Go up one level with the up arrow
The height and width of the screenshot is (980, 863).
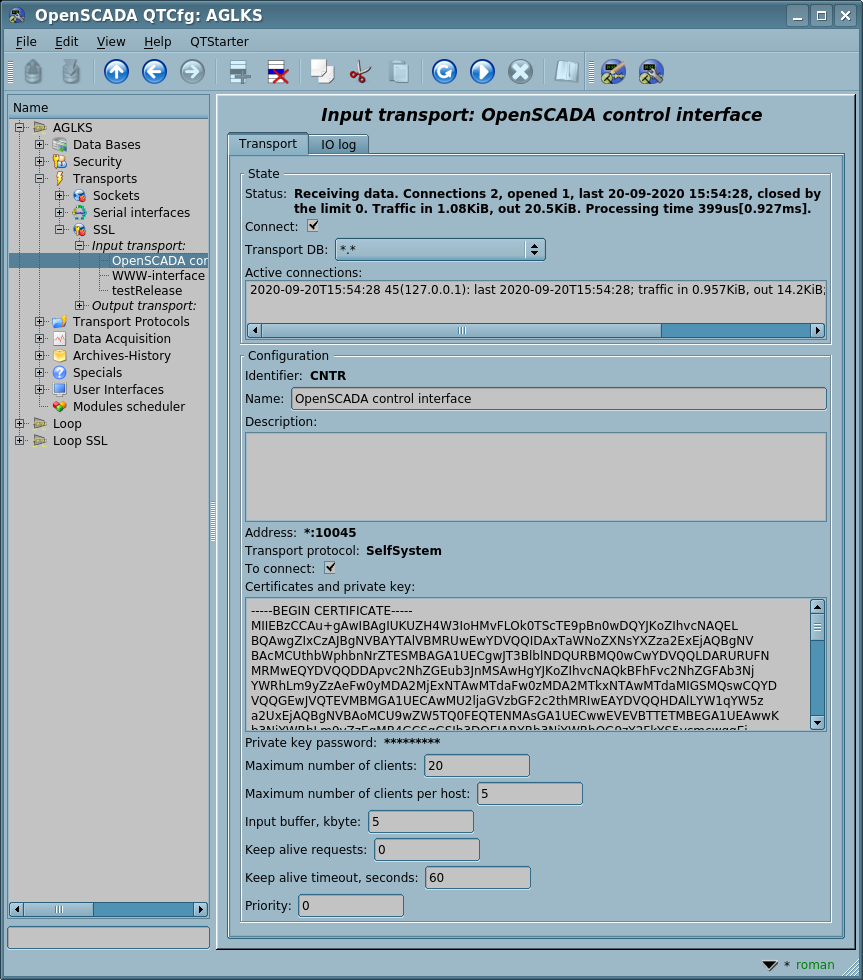(116, 72)
